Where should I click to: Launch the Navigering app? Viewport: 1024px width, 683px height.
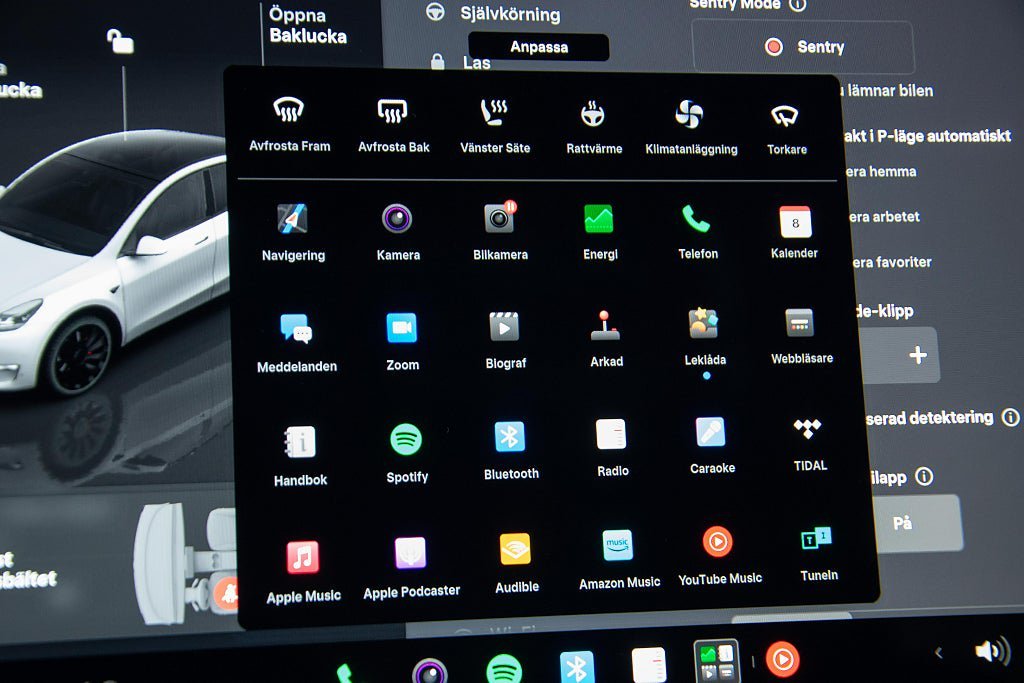pos(293,232)
